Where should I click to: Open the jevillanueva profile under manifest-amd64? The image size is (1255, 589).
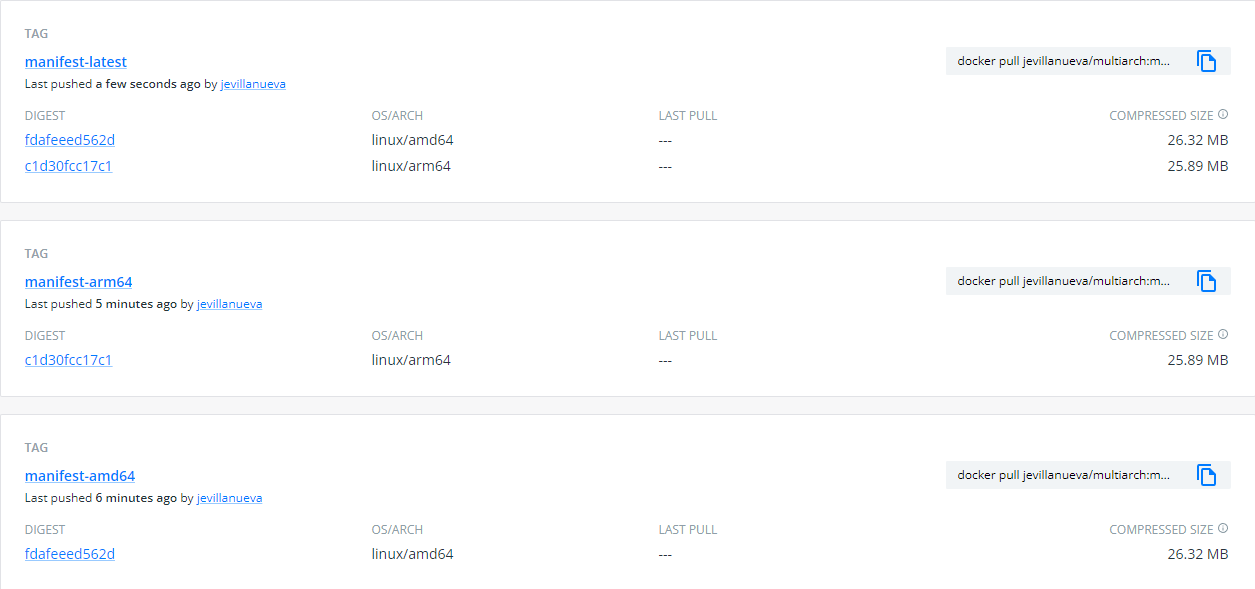pos(229,497)
